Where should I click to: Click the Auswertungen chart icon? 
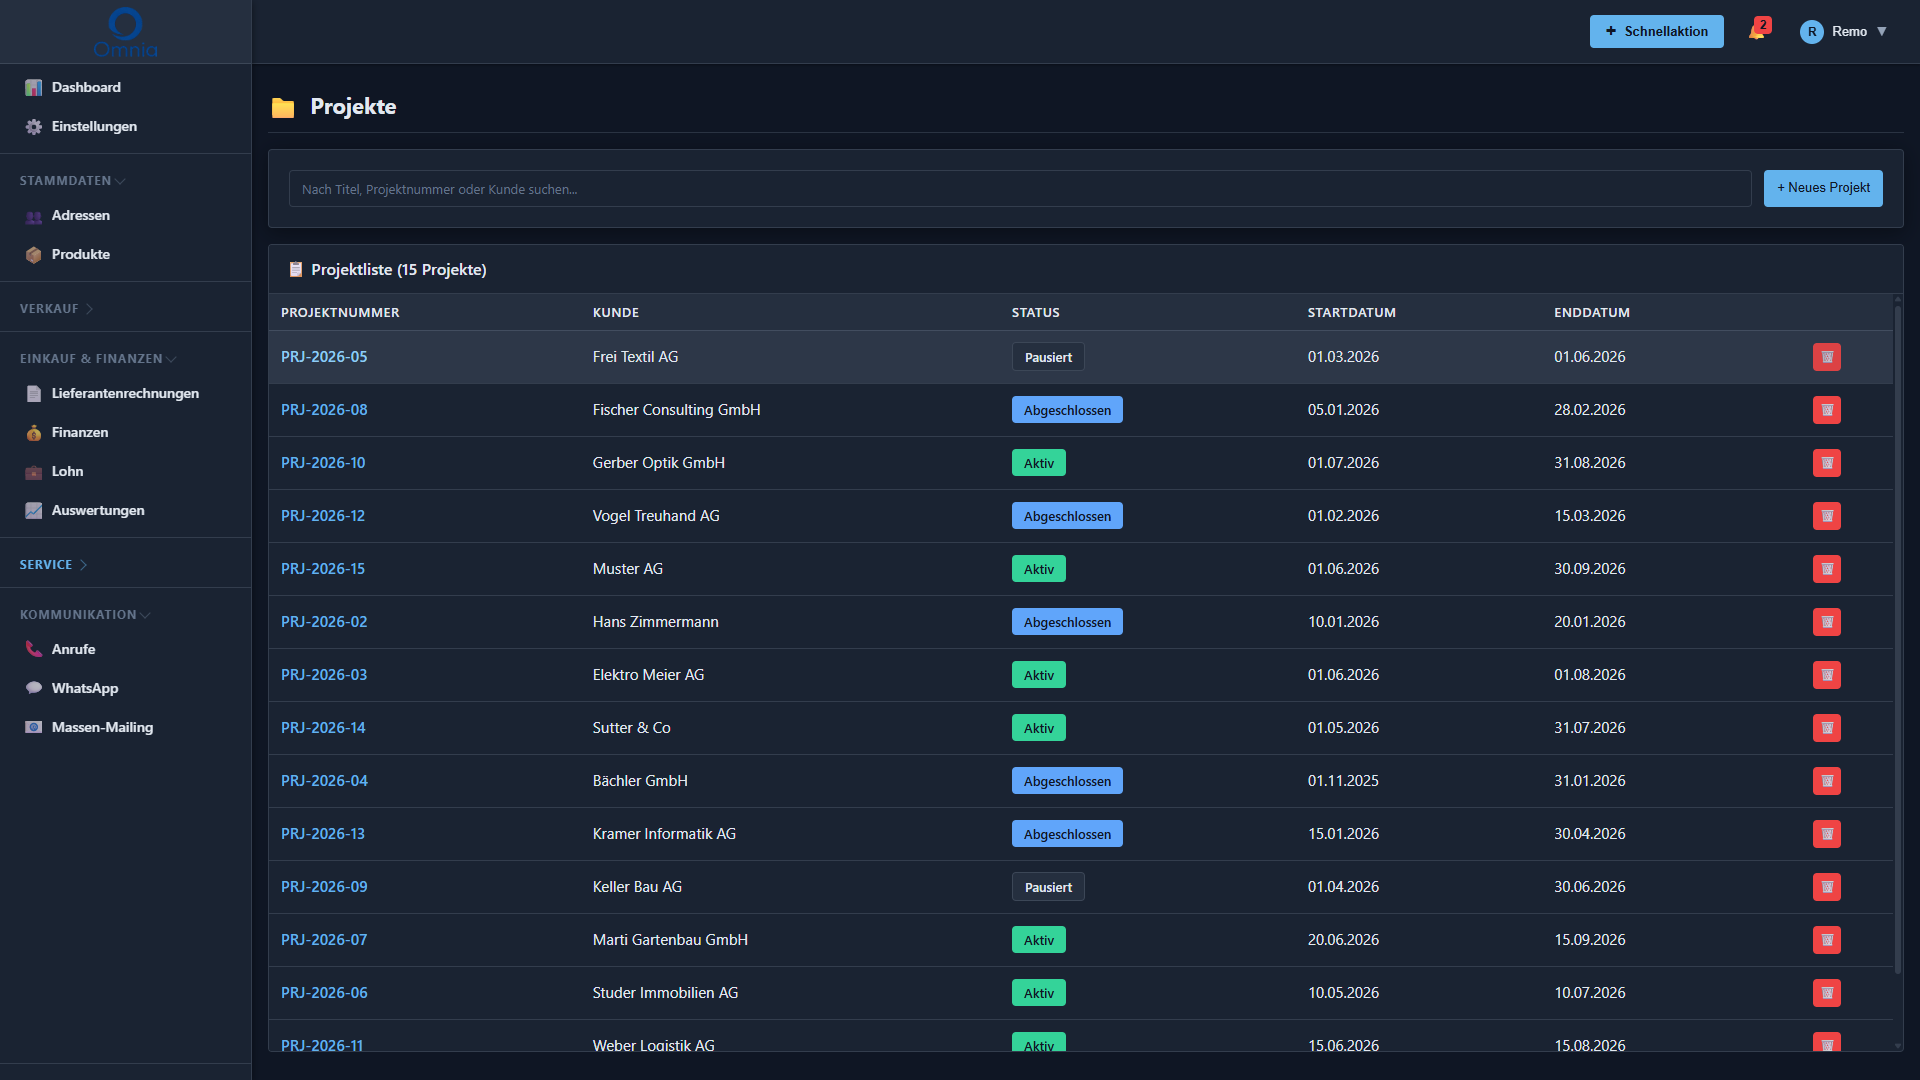click(34, 511)
